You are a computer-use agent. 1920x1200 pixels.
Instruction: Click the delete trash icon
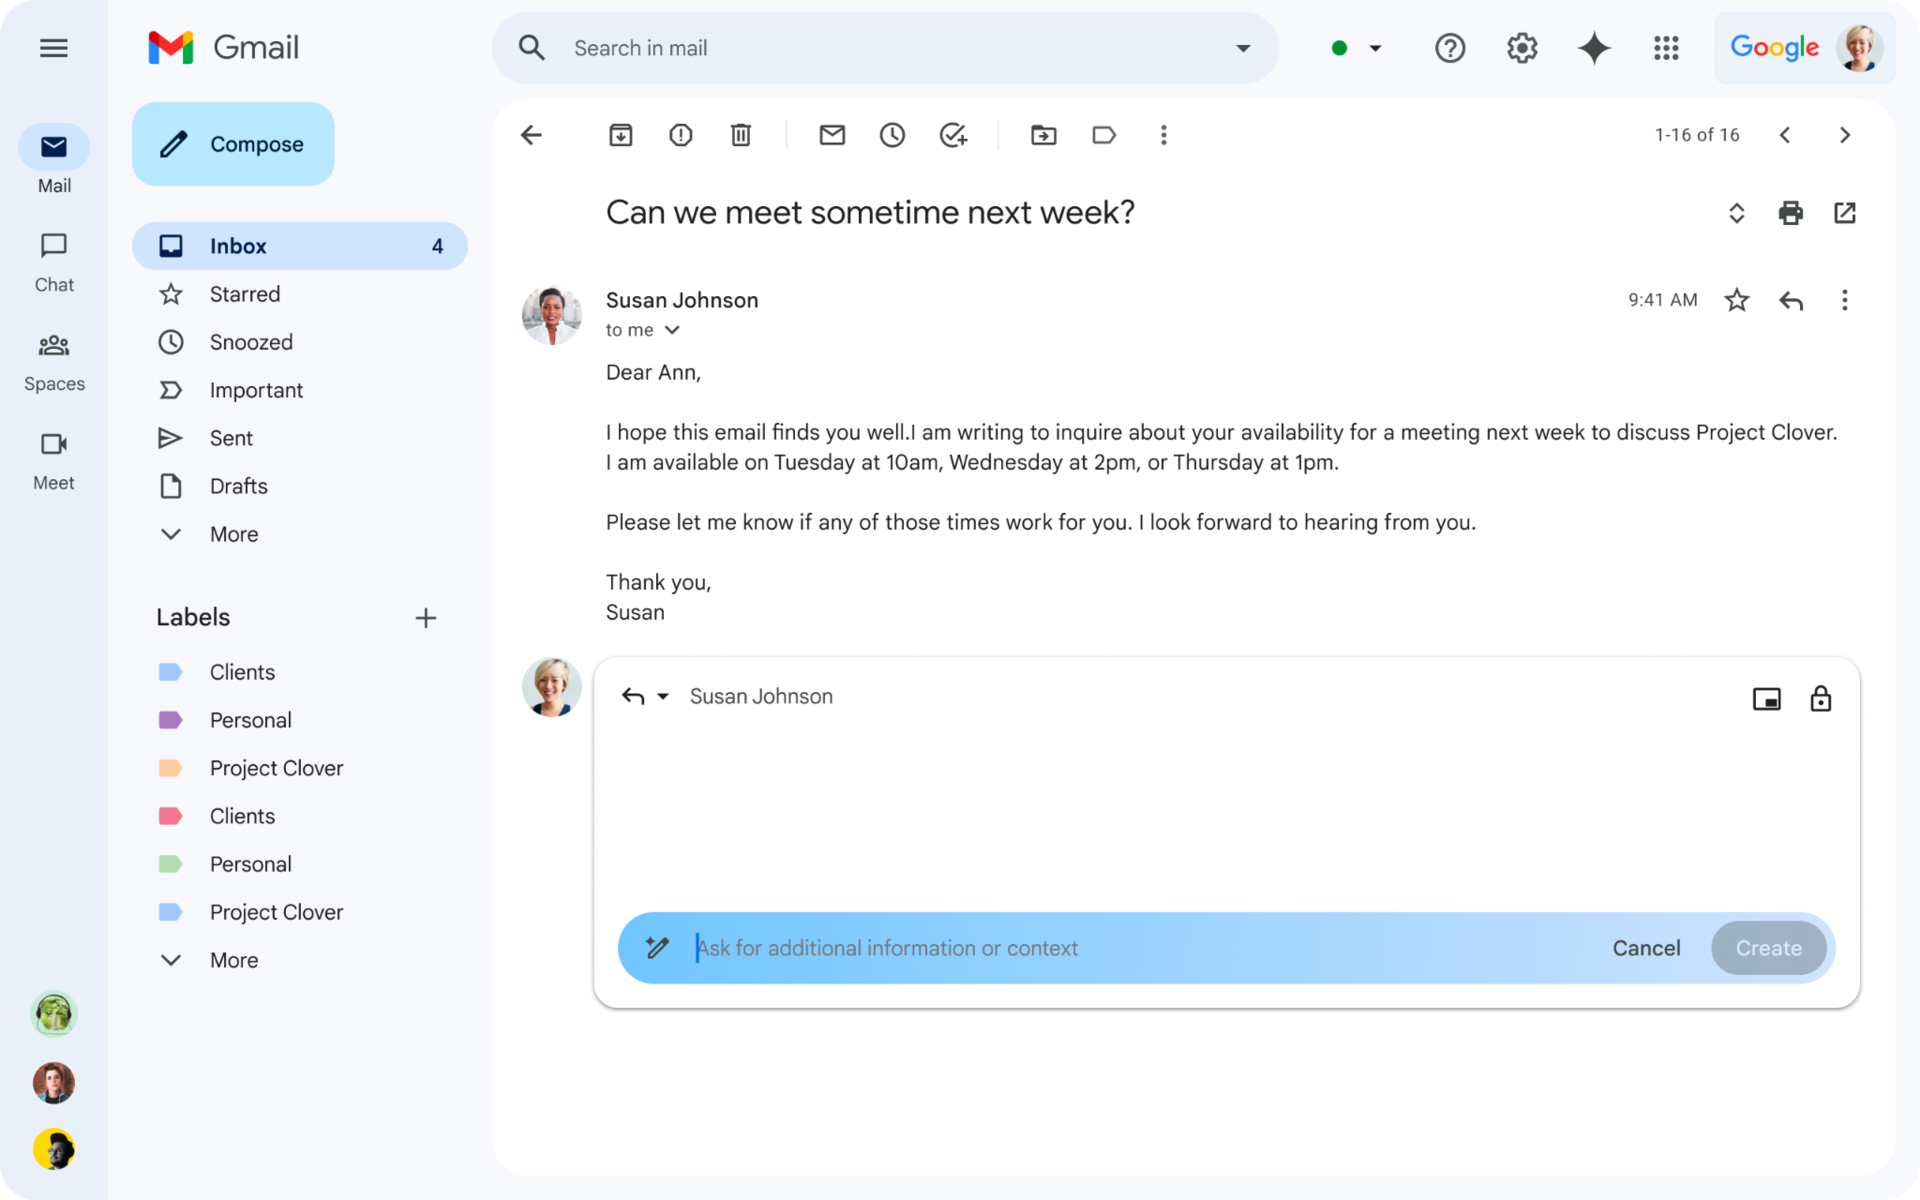pos(741,134)
